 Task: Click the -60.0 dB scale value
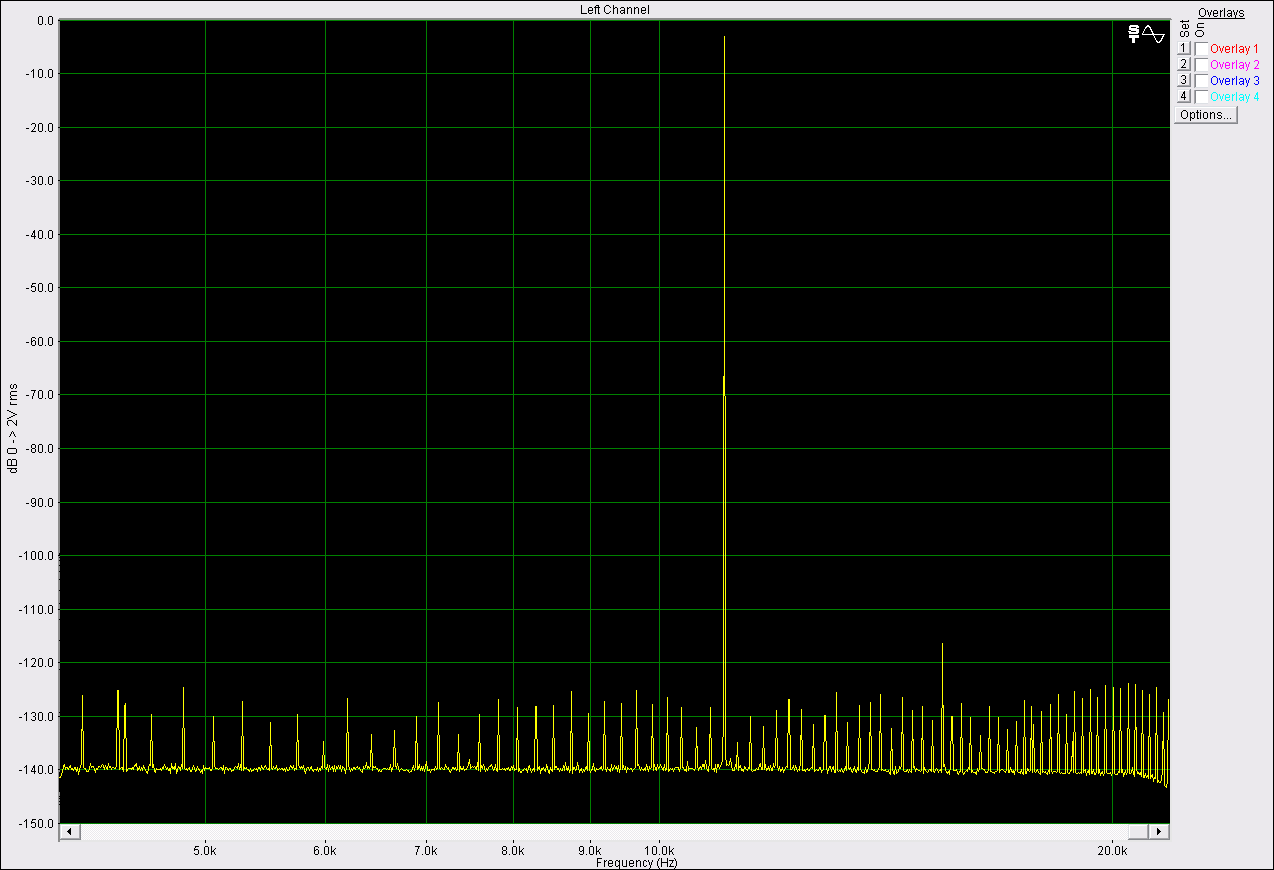click(41, 341)
